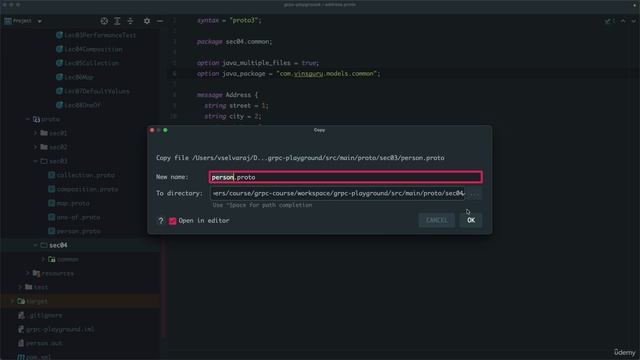
Task: Click the 'message Address {' line in editor
Action: [227, 95]
